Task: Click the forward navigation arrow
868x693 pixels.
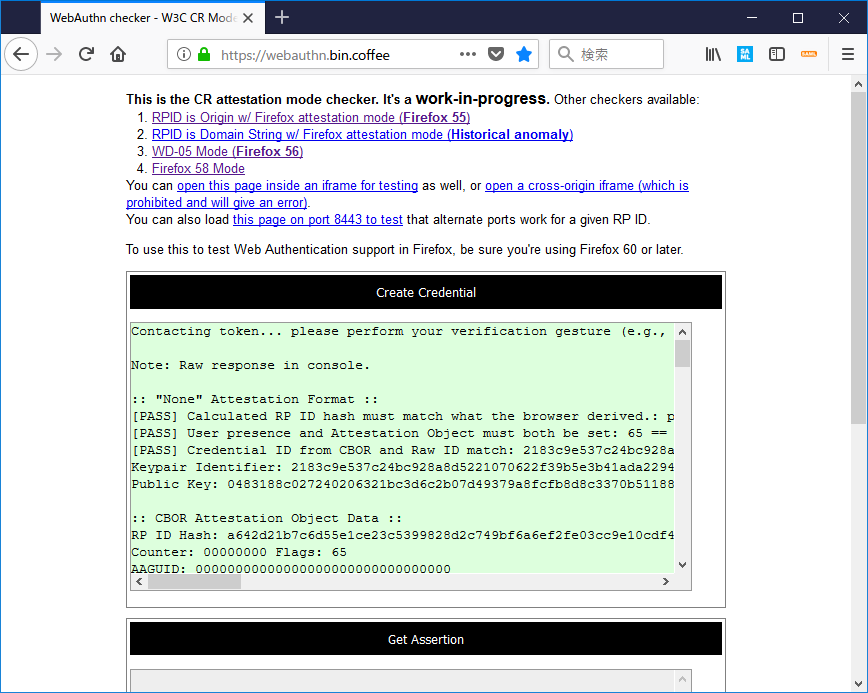Action: coord(54,54)
